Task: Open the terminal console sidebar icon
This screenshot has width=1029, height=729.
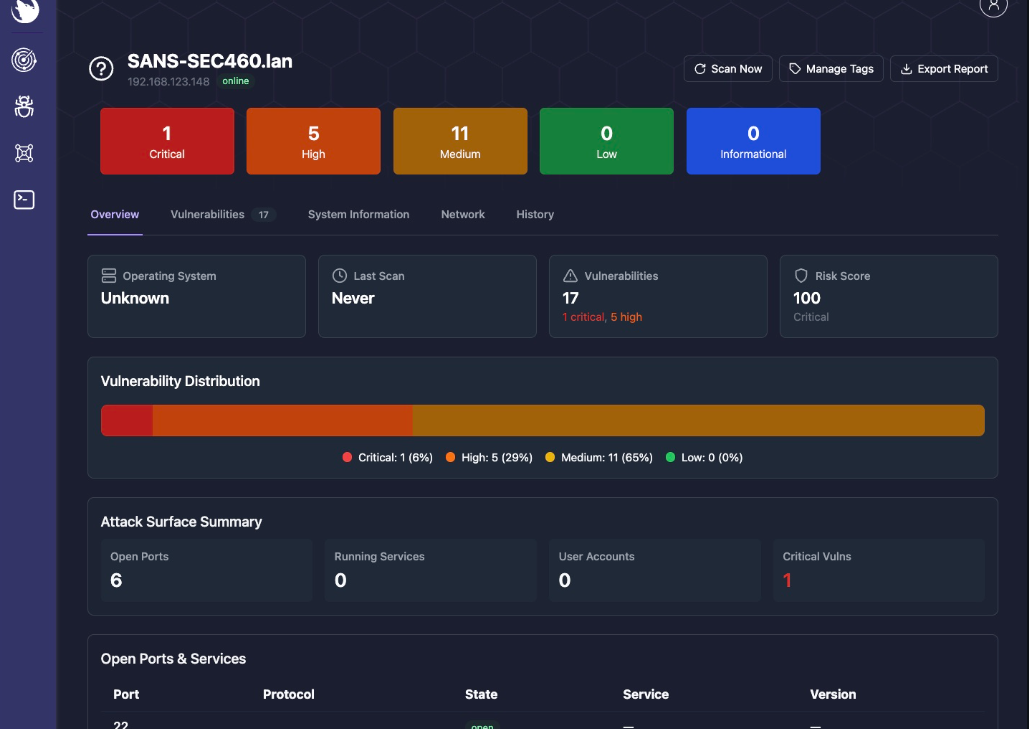Action: [x=24, y=199]
